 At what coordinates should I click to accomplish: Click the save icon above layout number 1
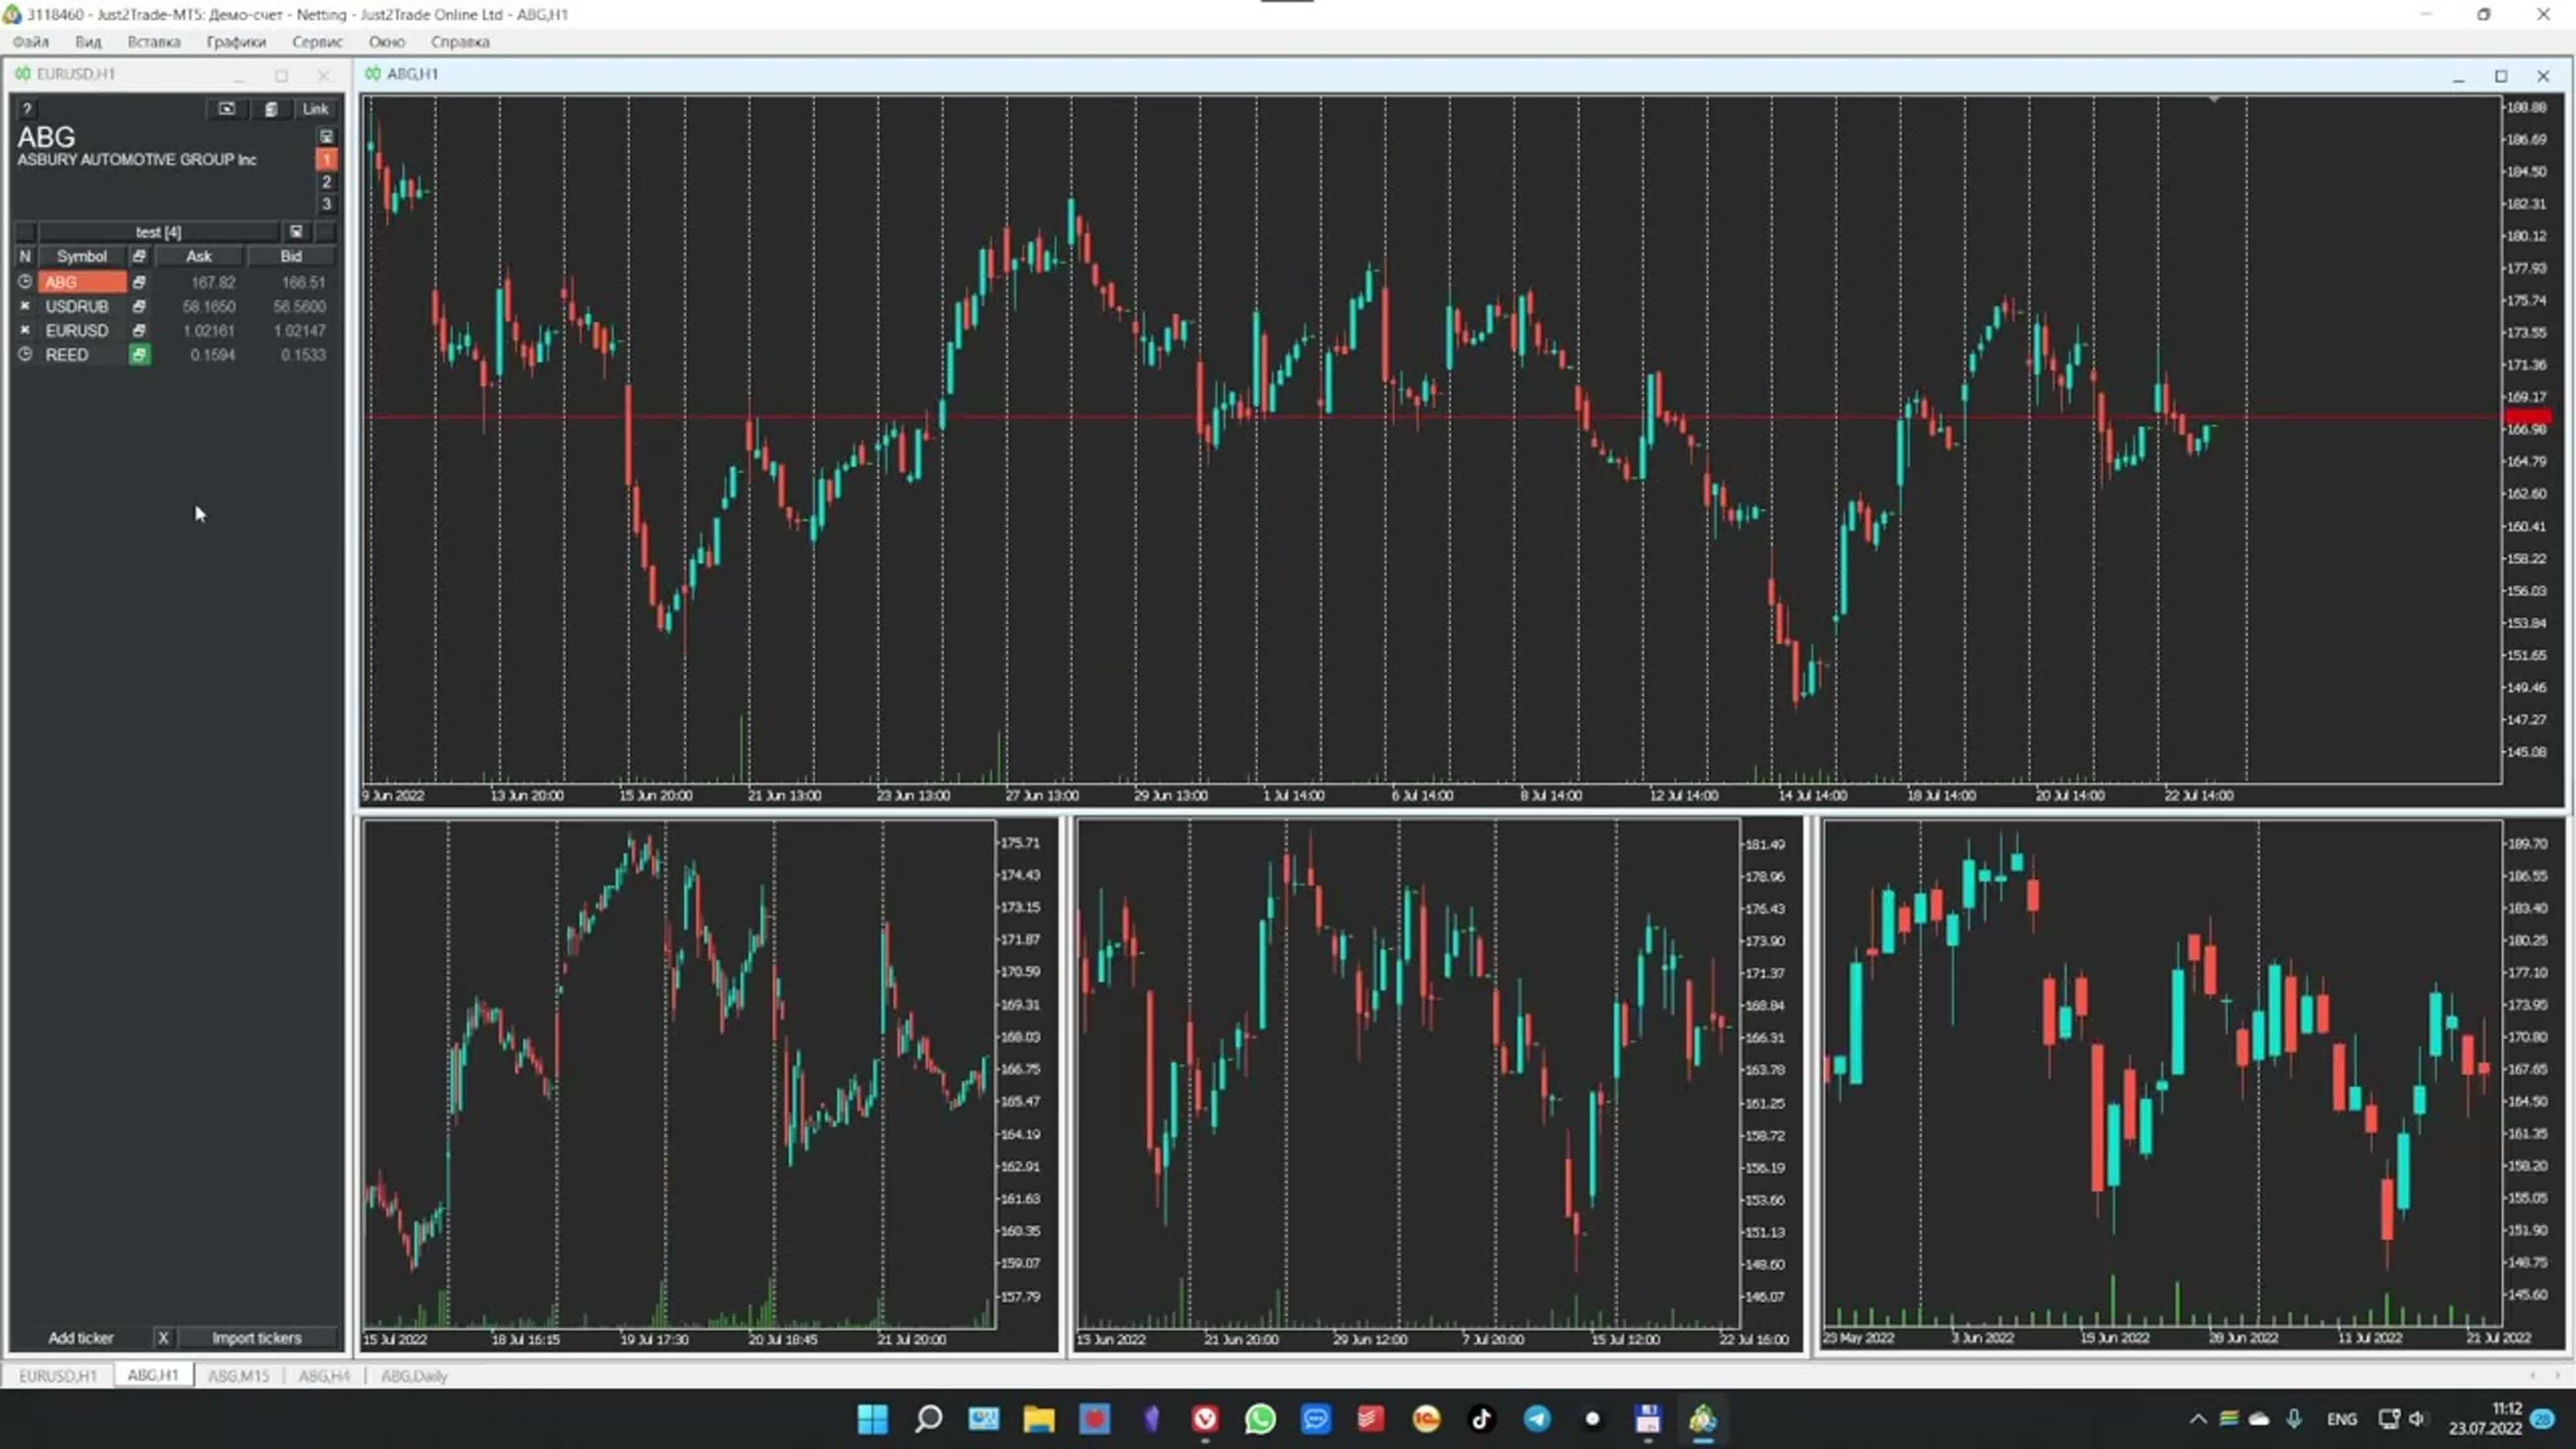click(x=326, y=136)
